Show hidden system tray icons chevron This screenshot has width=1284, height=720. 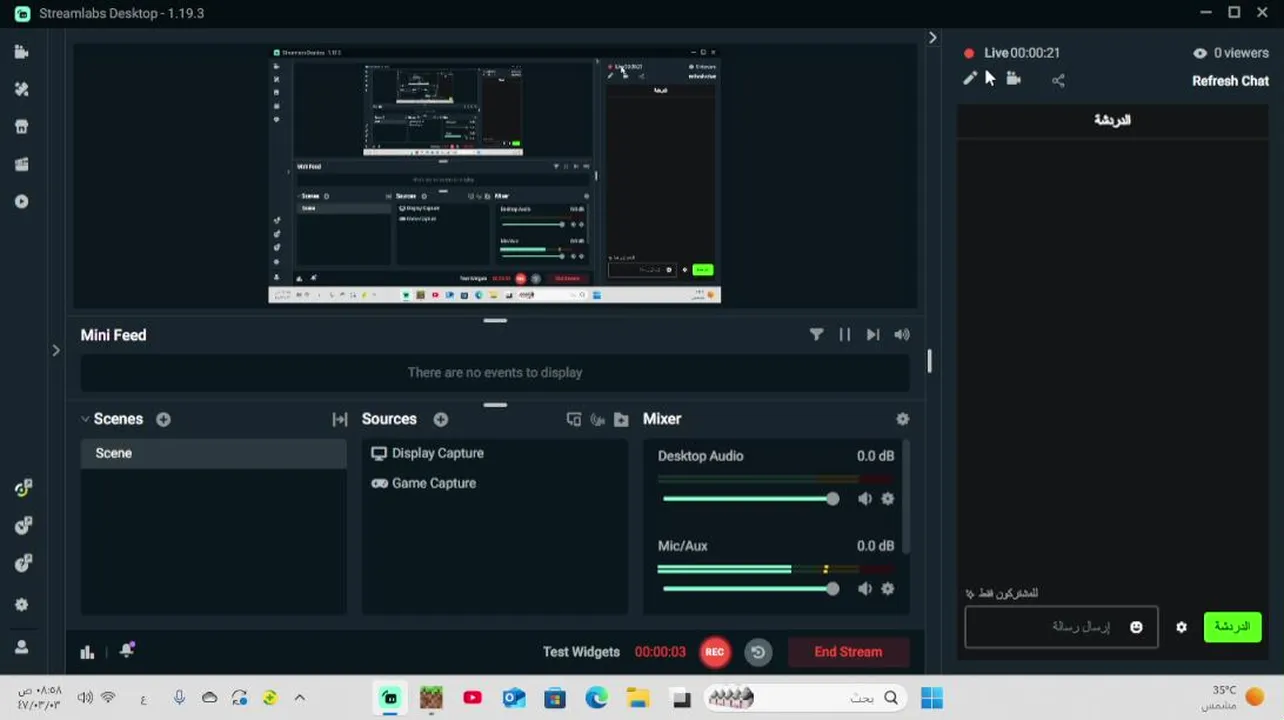click(299, 698)
